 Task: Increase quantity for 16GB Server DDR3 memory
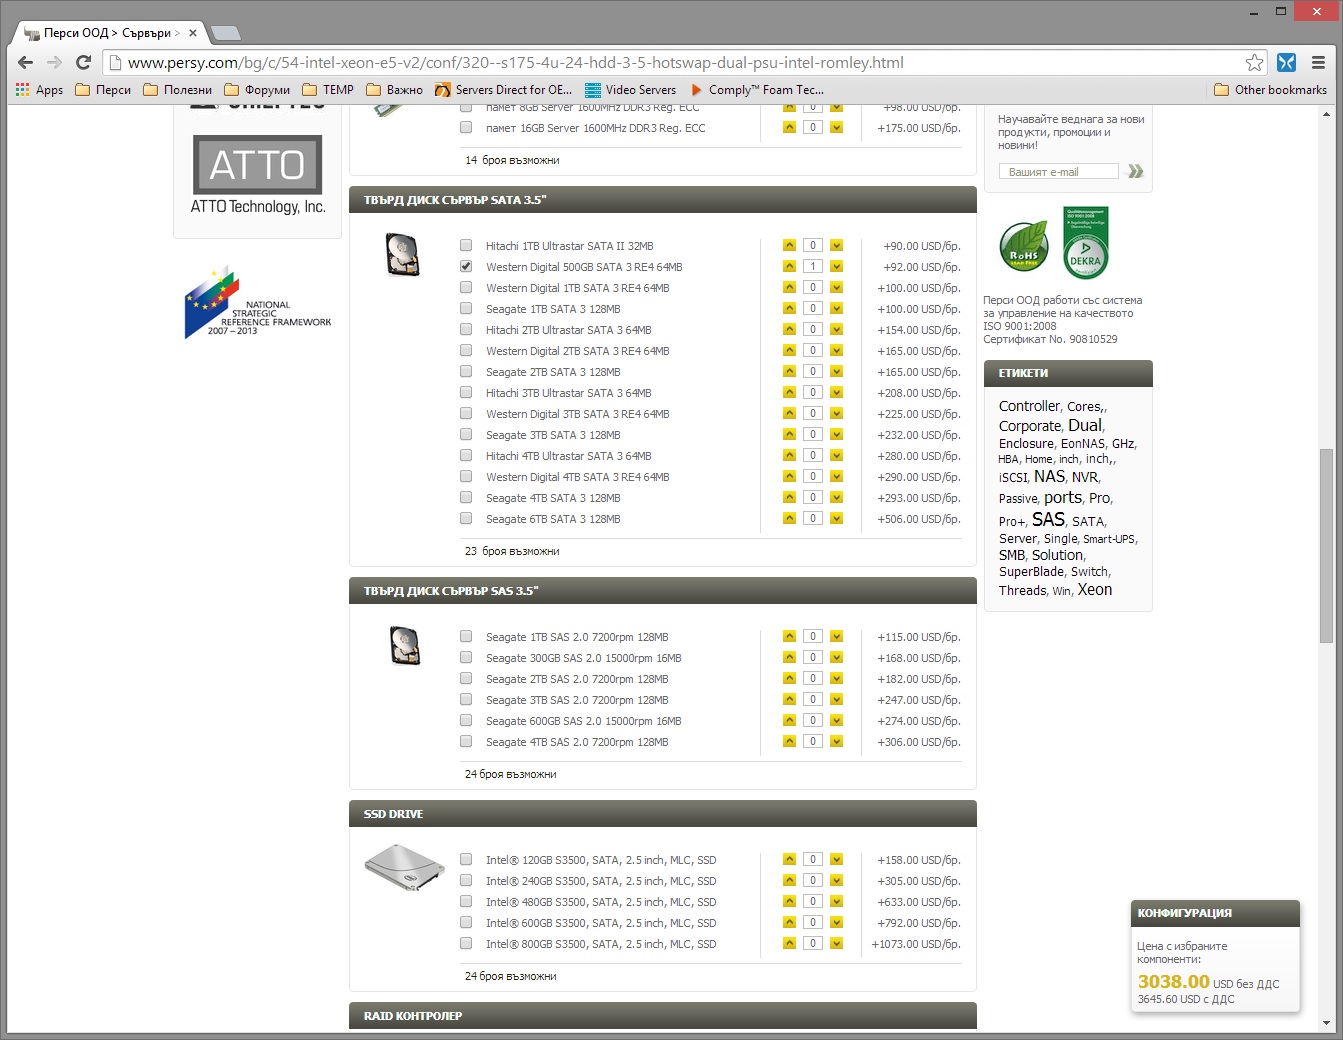coord(789,127)
